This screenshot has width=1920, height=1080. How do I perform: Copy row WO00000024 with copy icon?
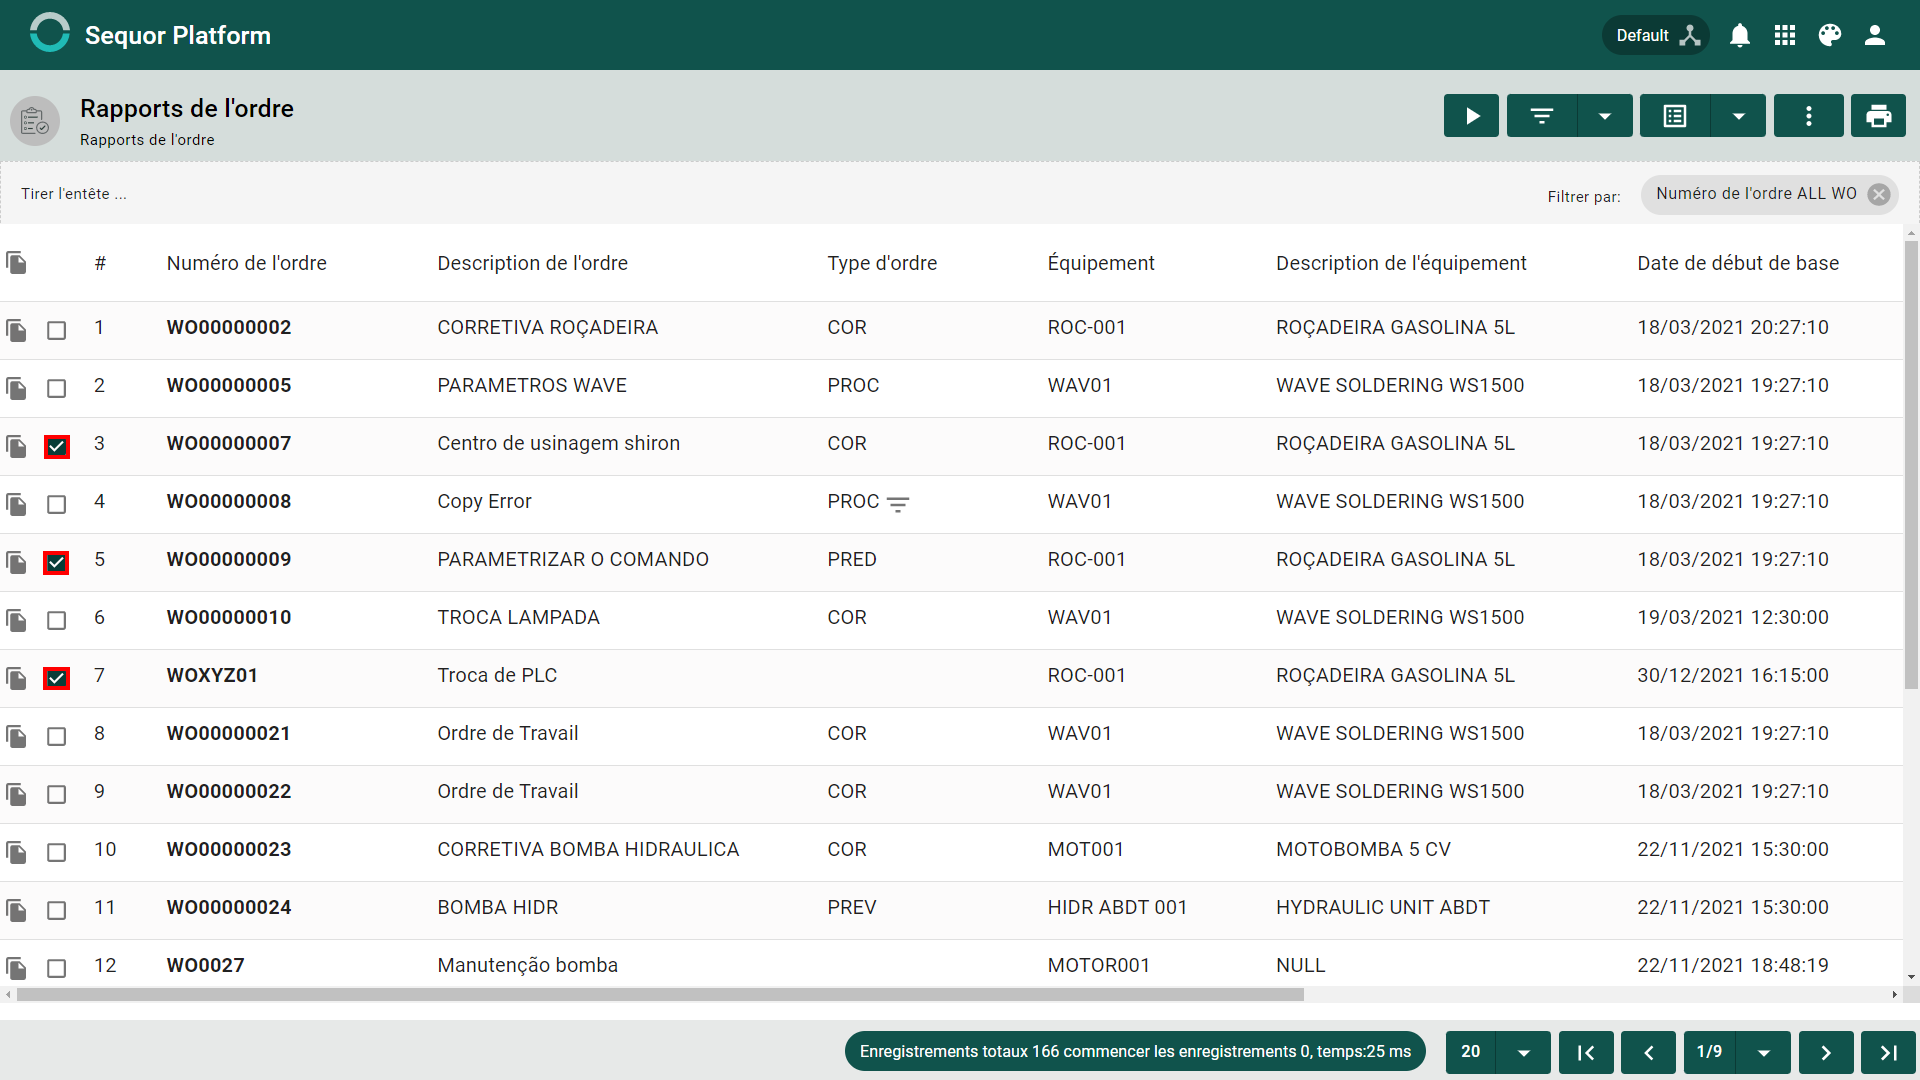[x=16, y=910]
